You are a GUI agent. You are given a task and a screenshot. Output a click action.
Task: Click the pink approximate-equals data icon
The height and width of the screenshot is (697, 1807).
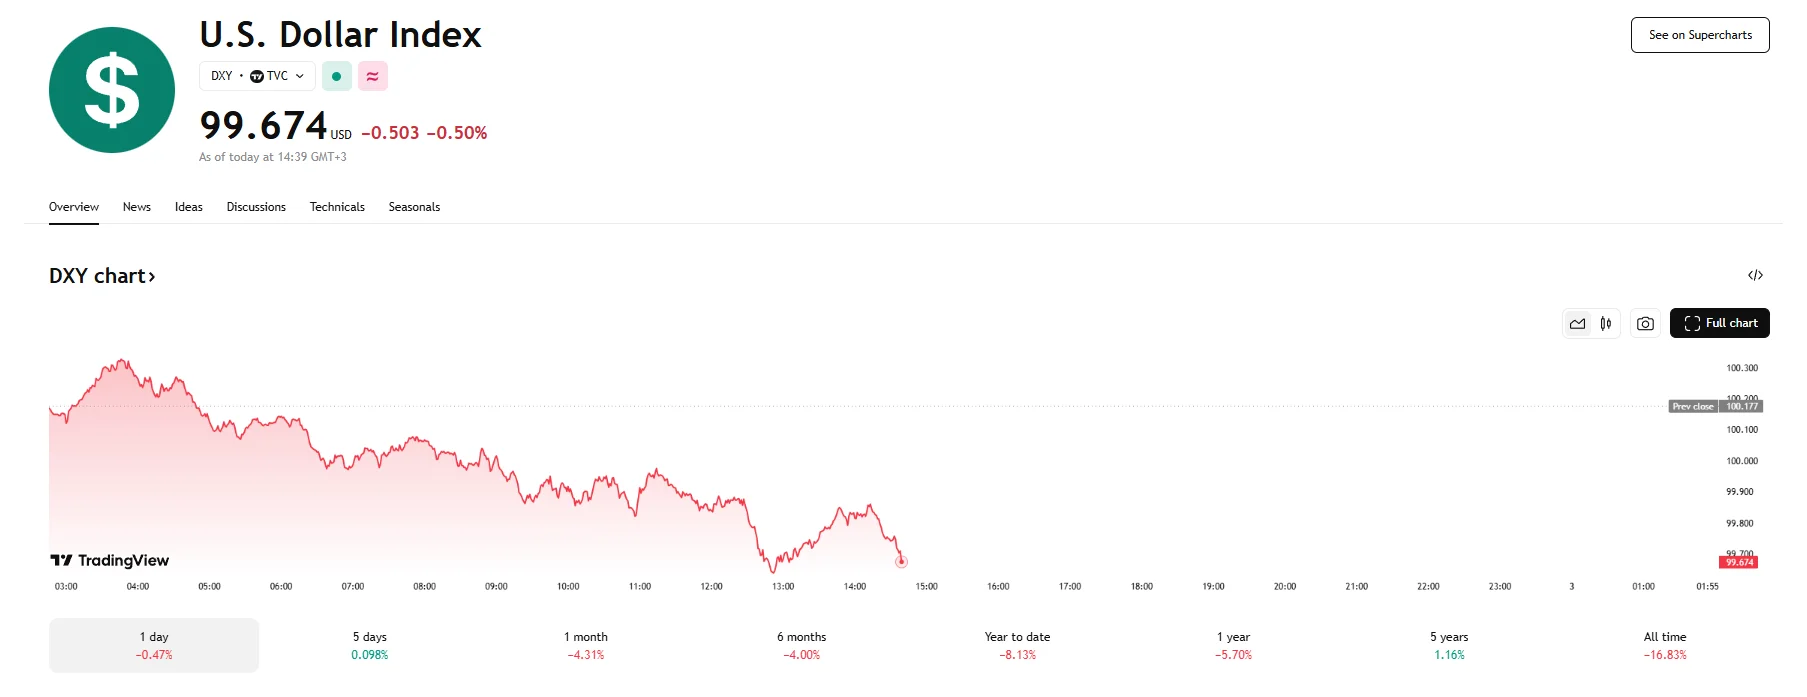(373, 76)
